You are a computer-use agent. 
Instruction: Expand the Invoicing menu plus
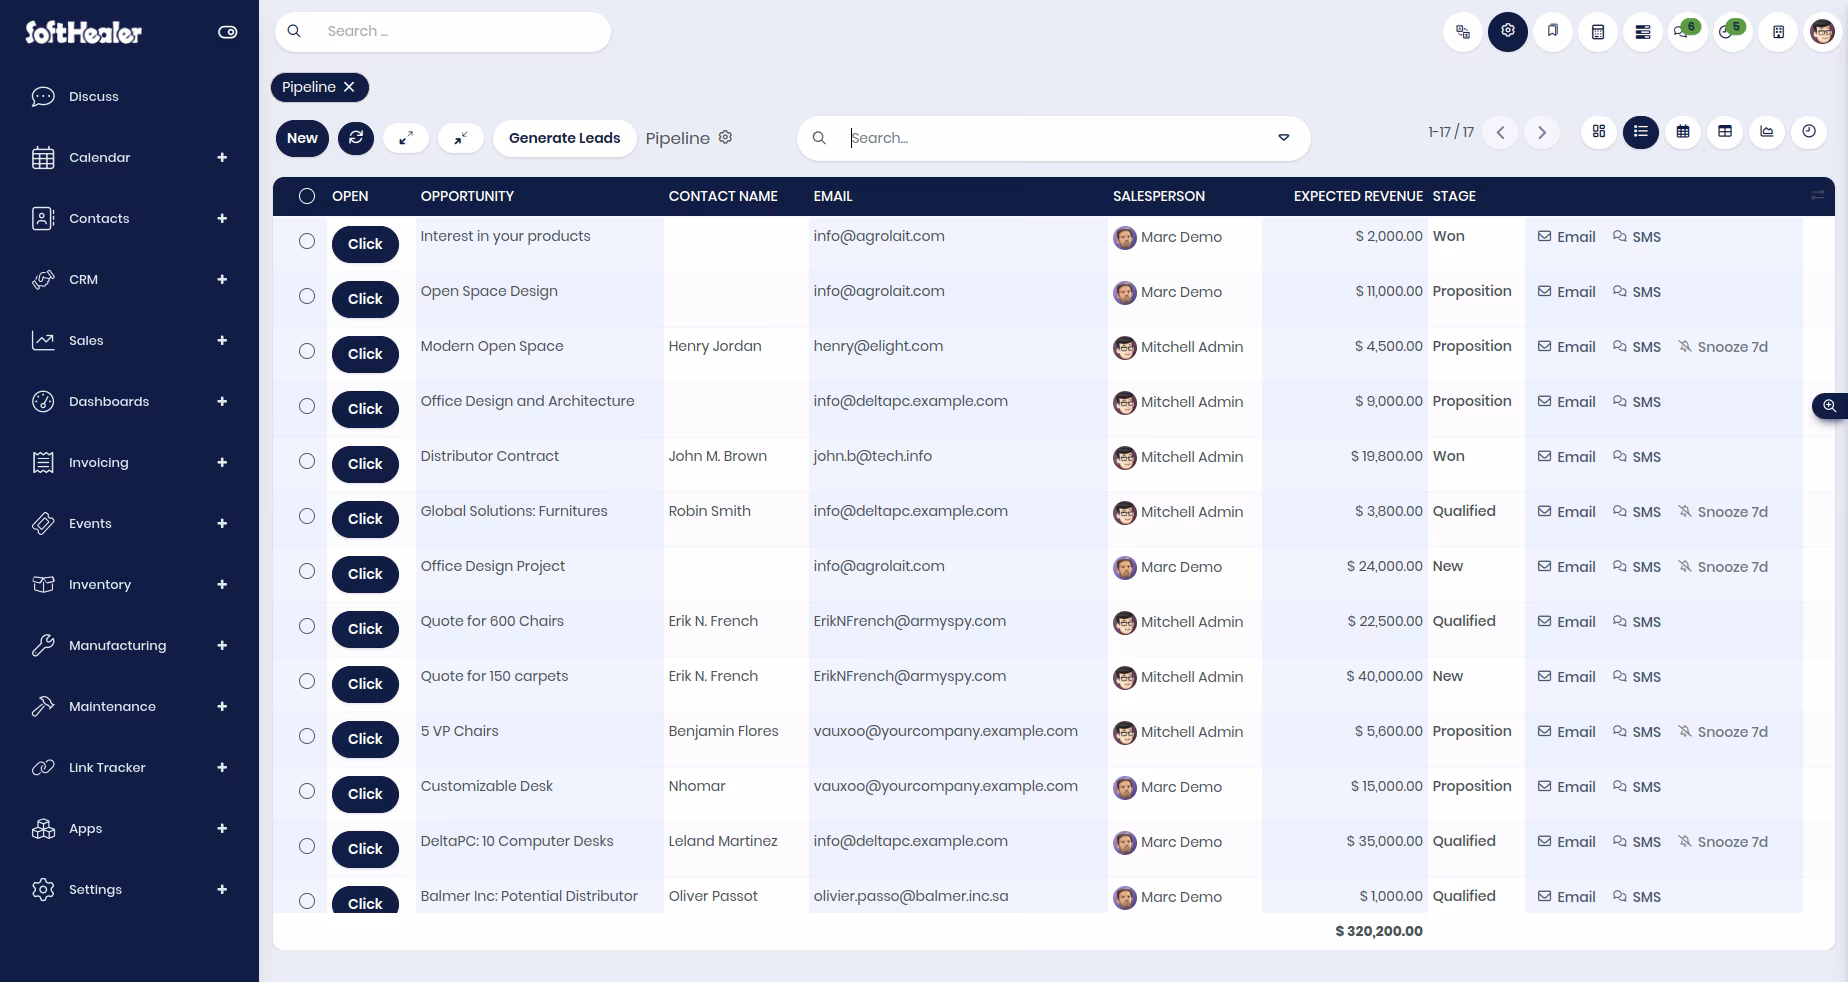click(222, 462)
